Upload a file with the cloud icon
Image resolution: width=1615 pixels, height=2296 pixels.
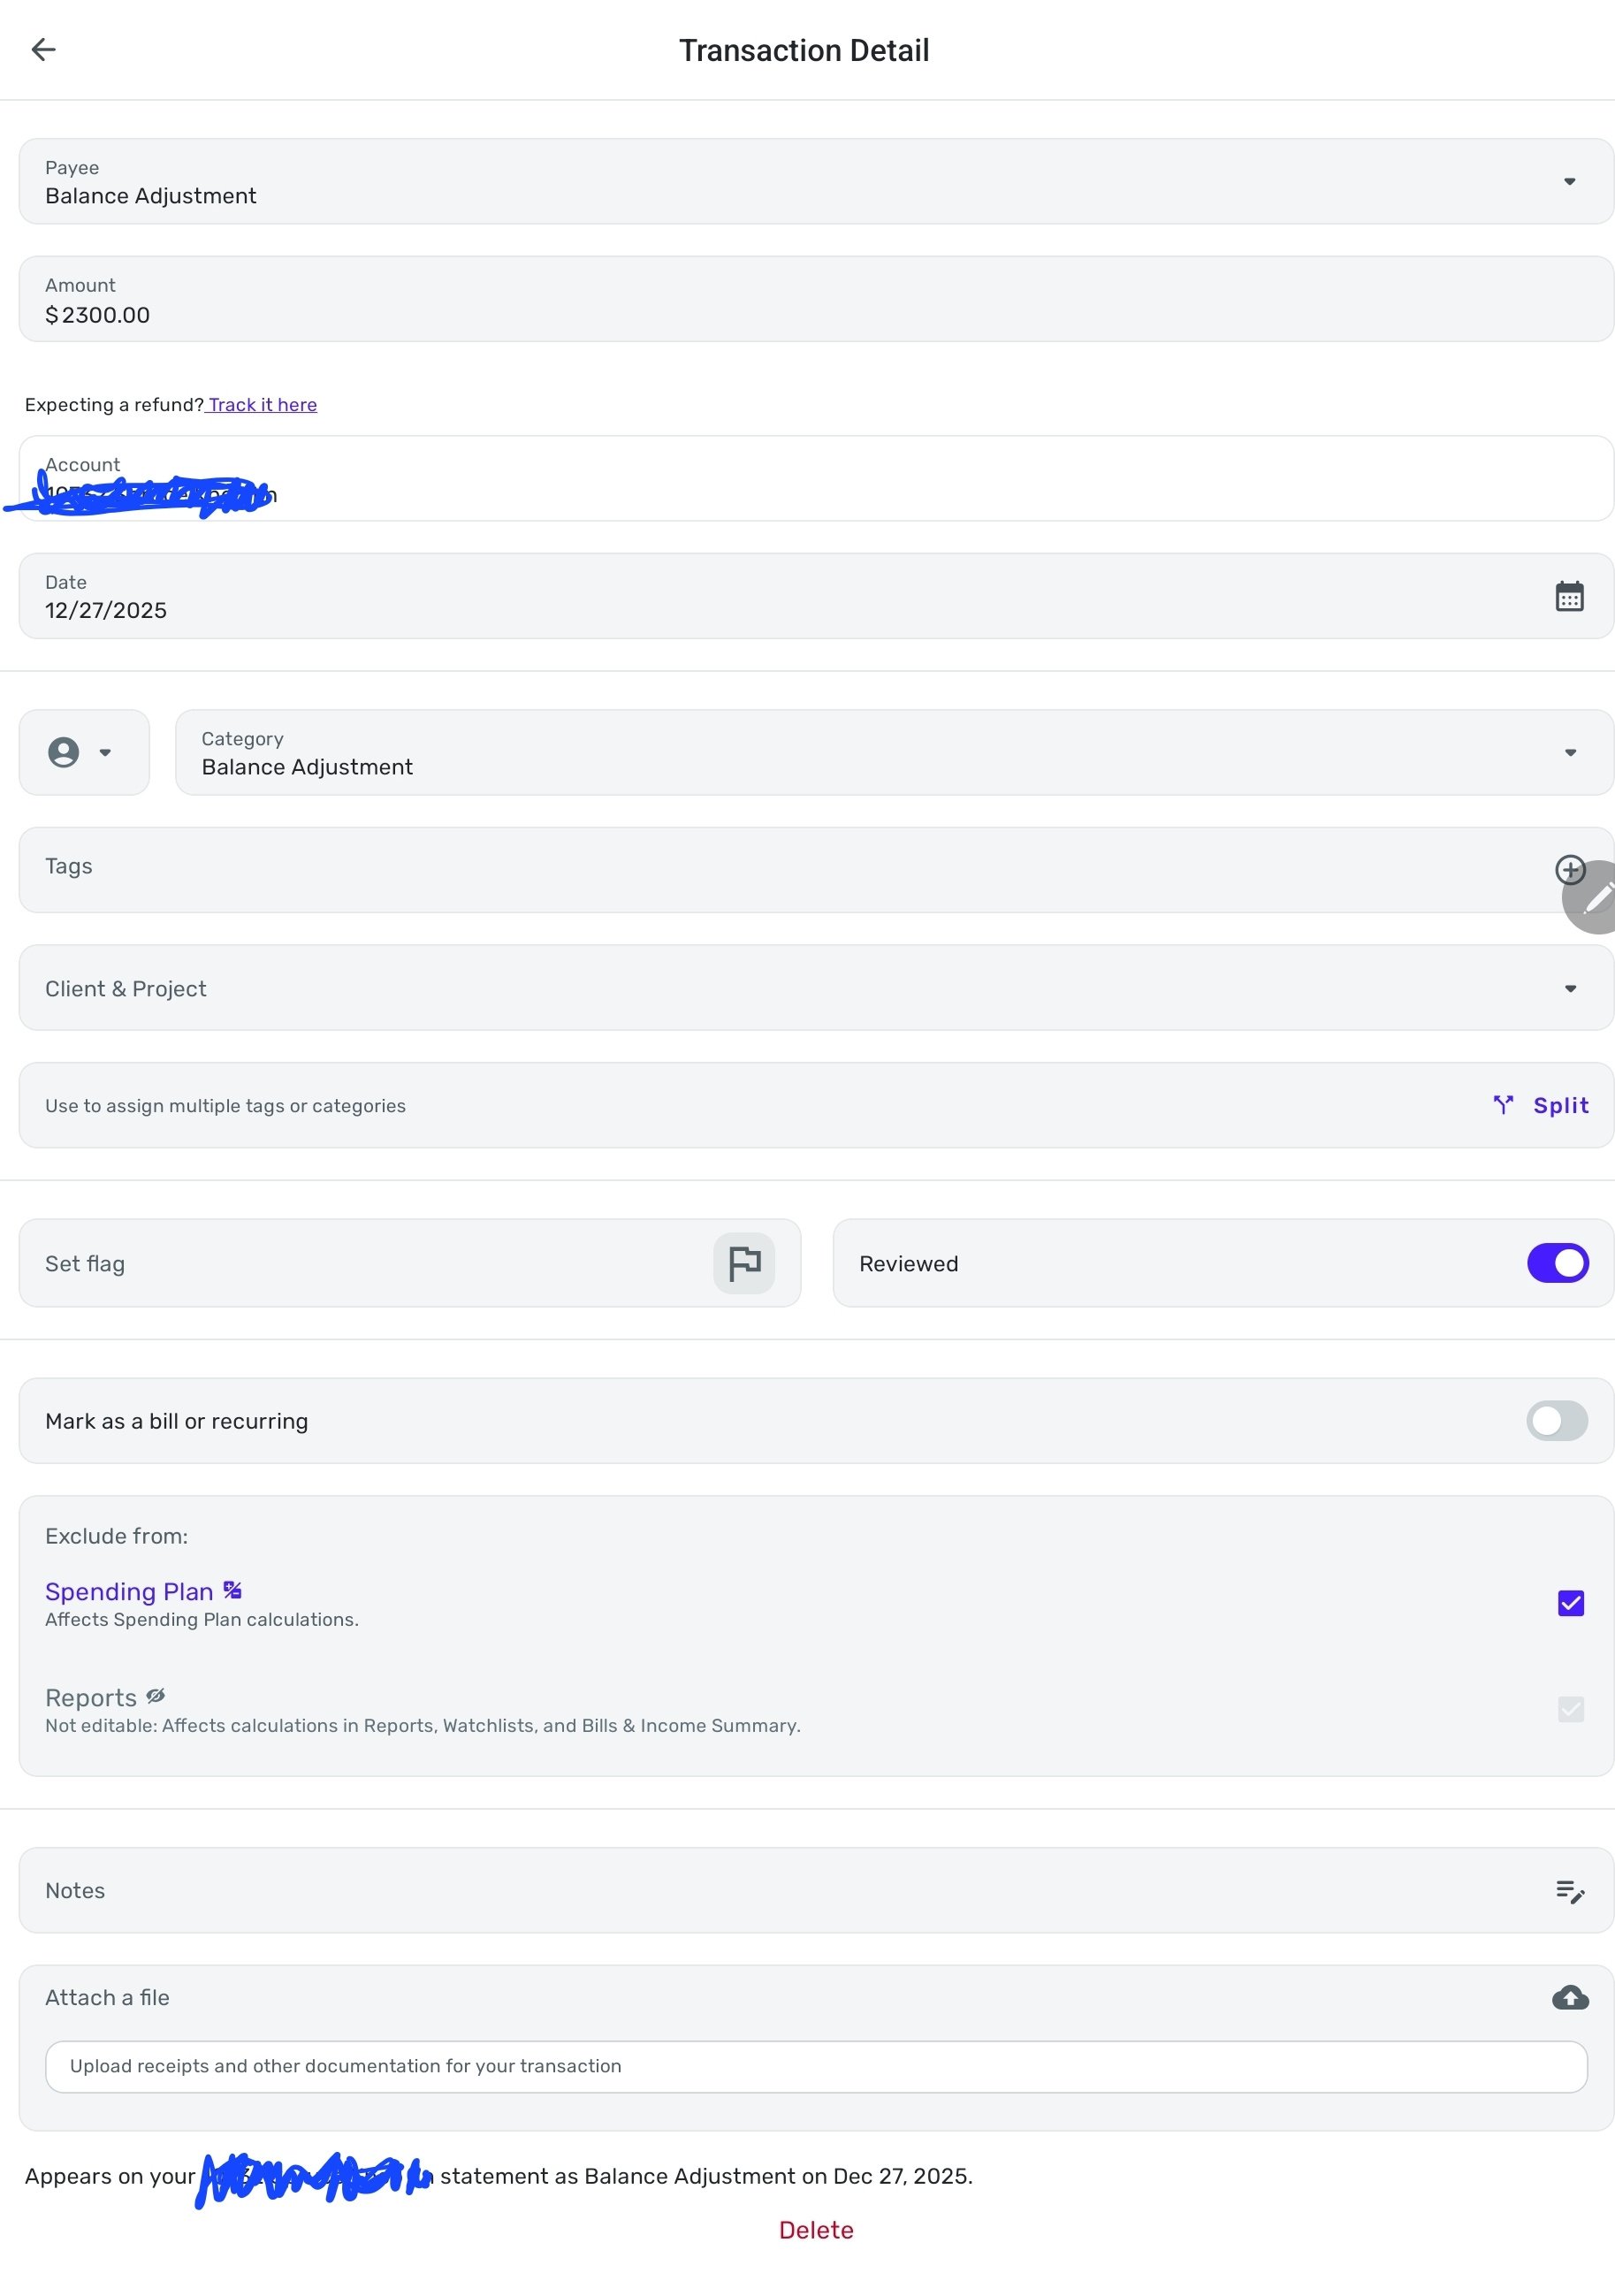coord(1570,1997)
